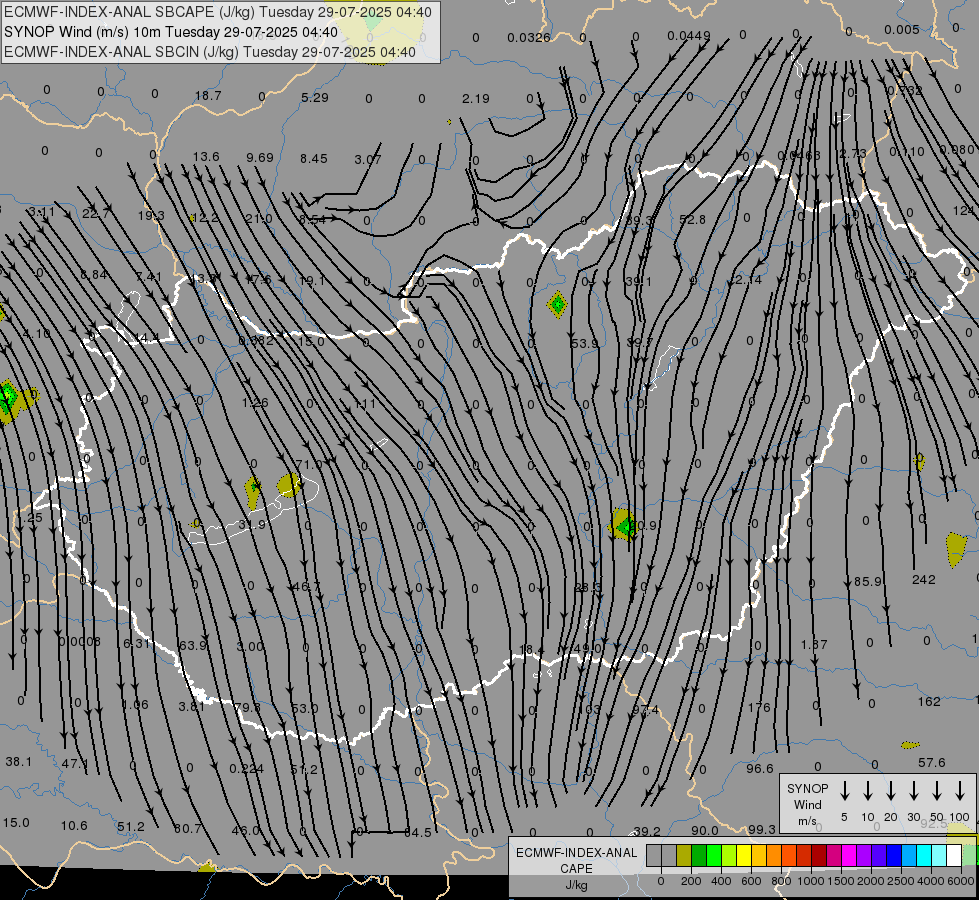Click the CAPE value 176
Image resolution: width=979 pixels, height=900 pixels.
click(x=759, y=708)
